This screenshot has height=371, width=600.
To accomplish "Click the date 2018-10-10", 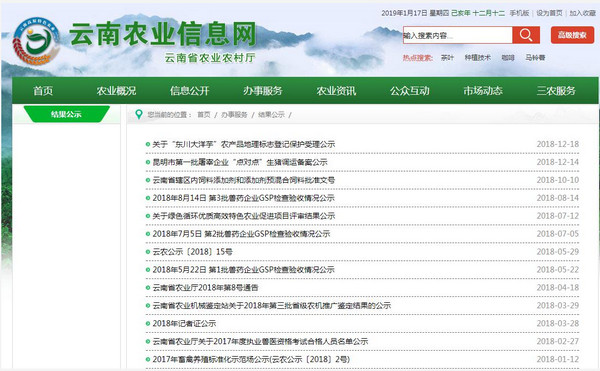I will tap(558, 180).
